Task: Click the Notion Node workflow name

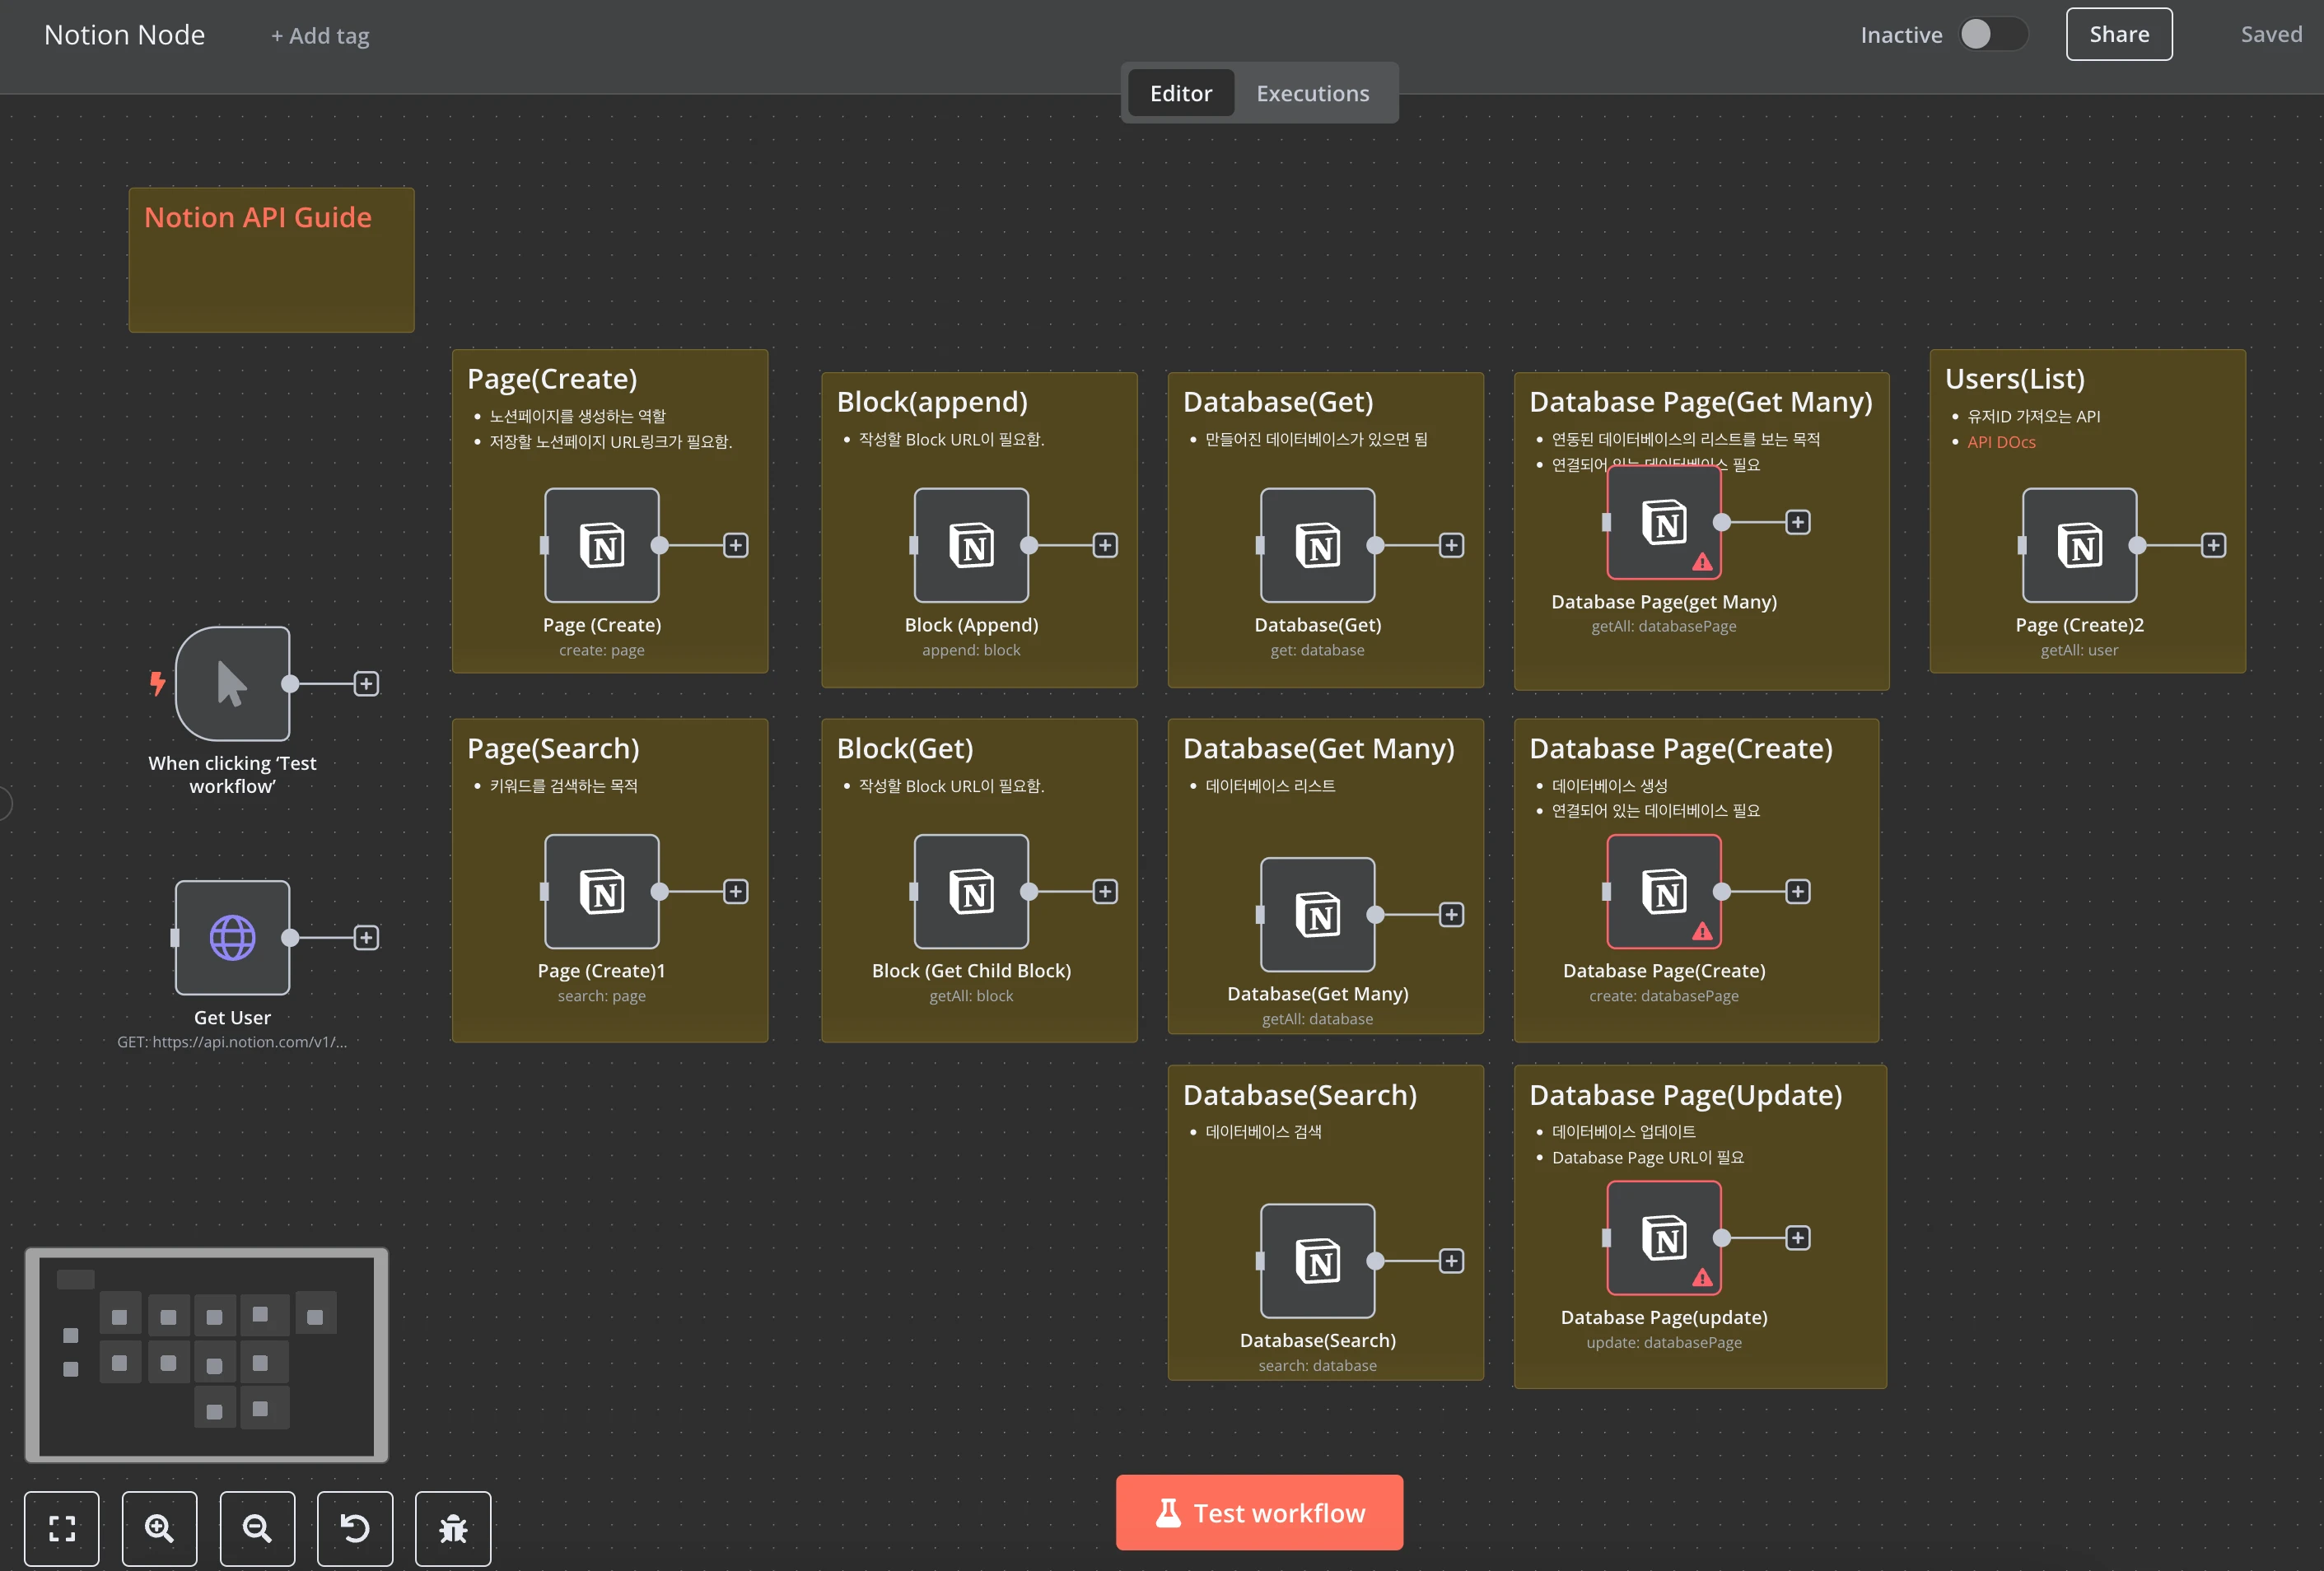Action: [124, 35]
